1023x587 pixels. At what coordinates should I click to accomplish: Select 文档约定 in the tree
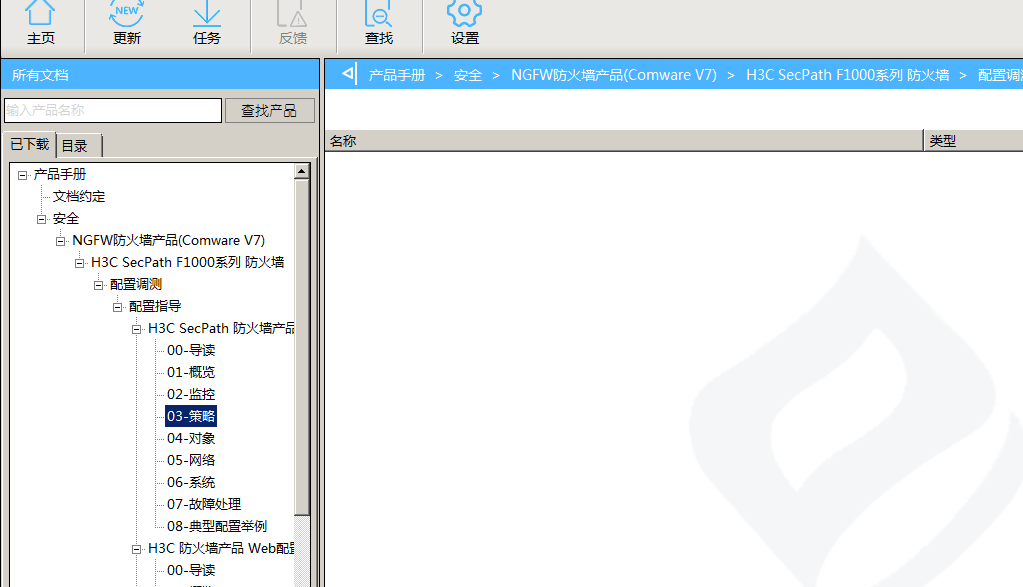point(79,196)
